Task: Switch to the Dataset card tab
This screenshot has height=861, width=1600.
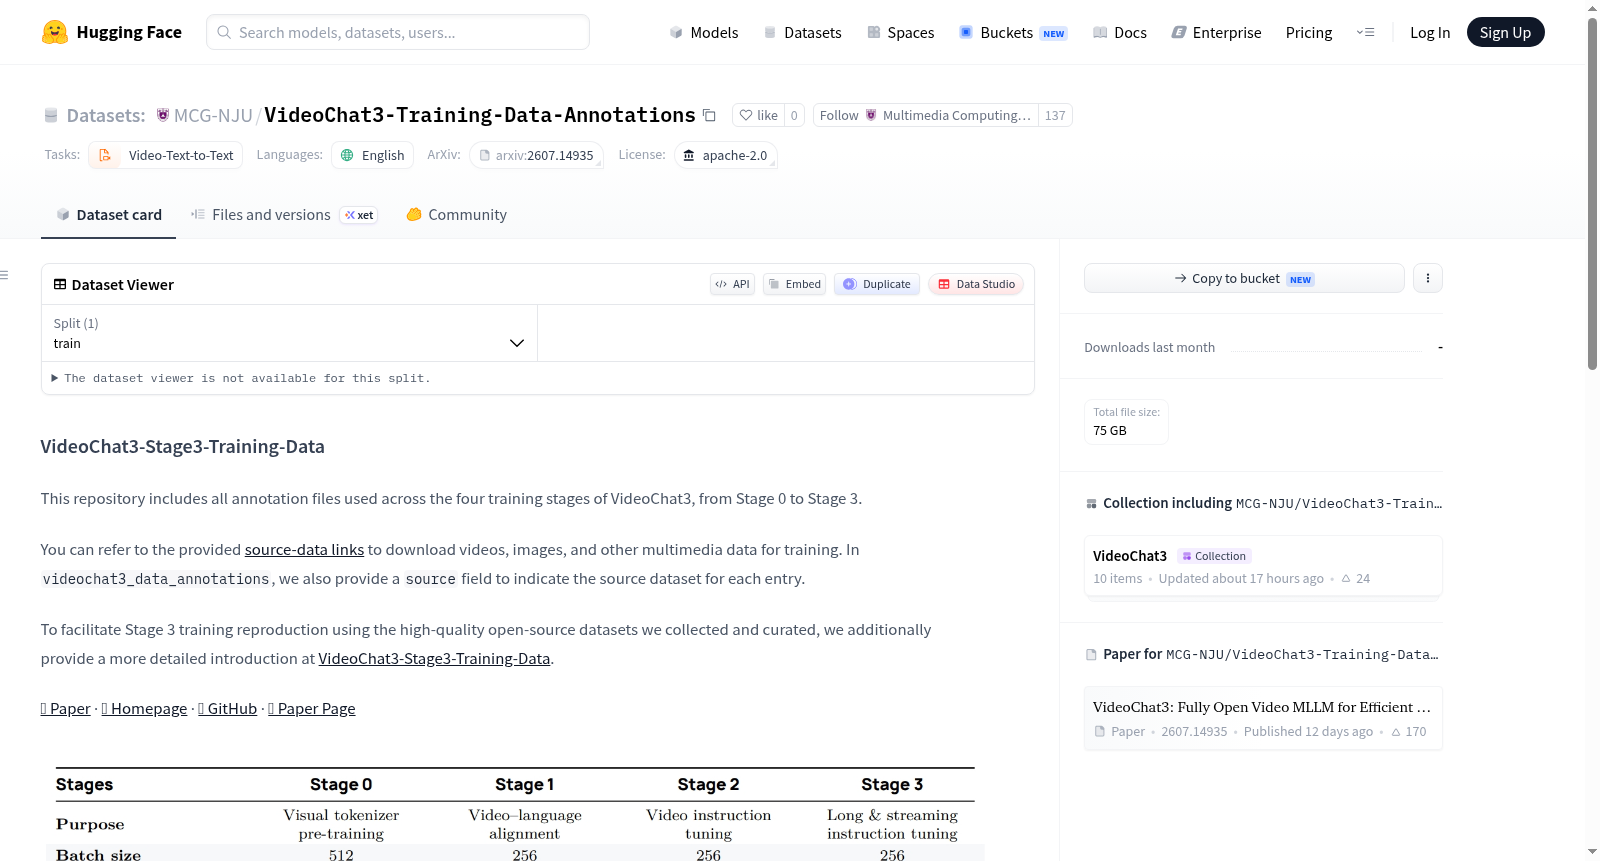Action: tap(108, 214)
